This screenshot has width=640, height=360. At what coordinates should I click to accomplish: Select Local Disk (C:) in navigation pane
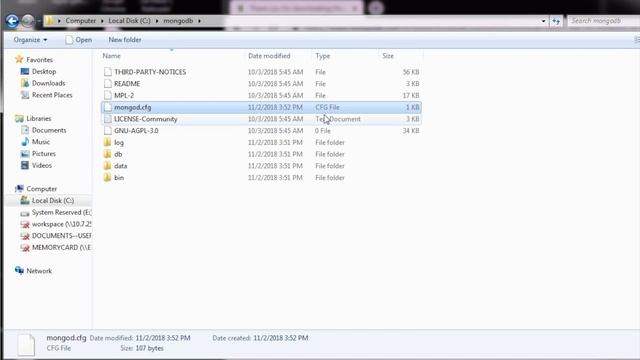coord(53,201)
